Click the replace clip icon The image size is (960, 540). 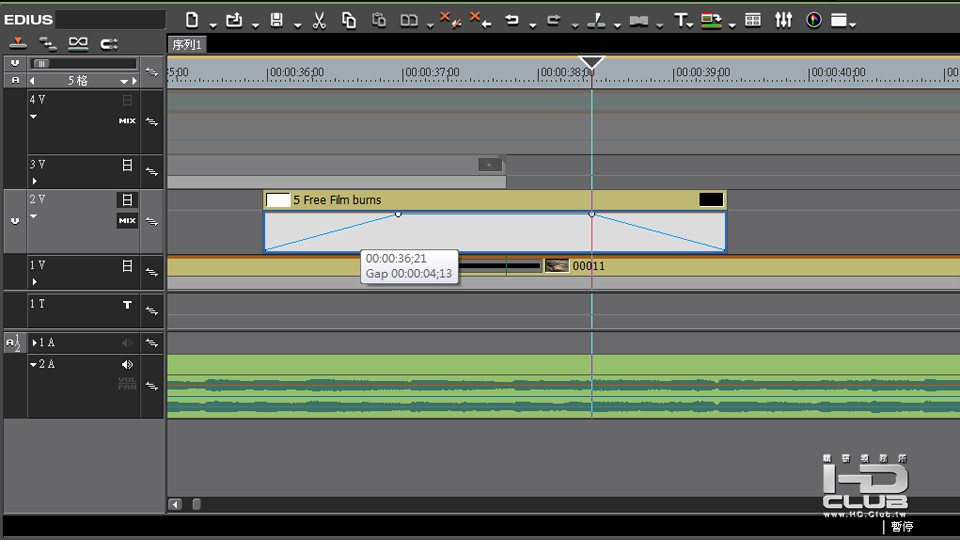coord(409,20)
